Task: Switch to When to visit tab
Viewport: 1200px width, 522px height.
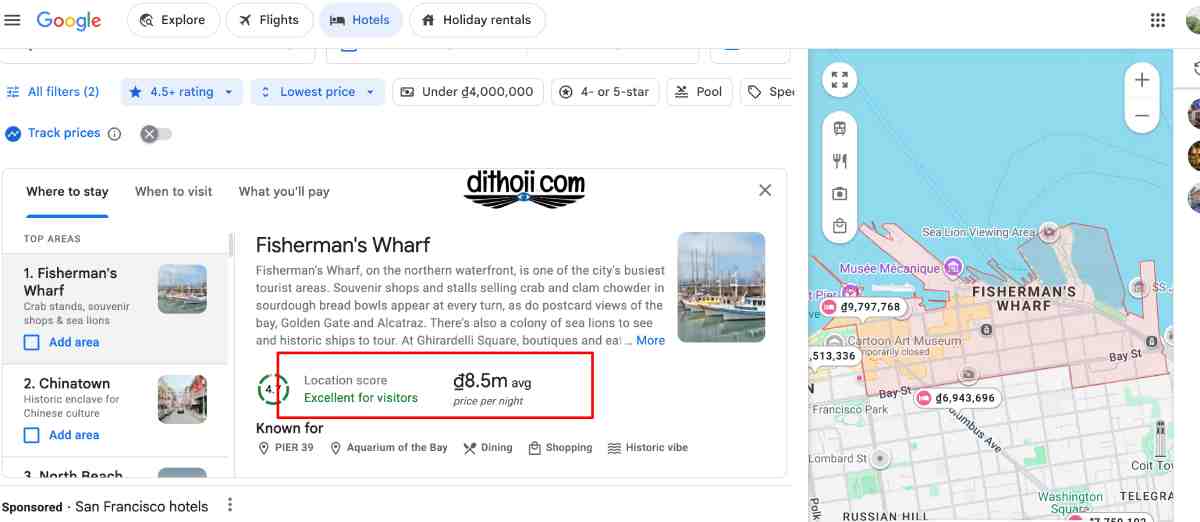Action: click(174, 192)
